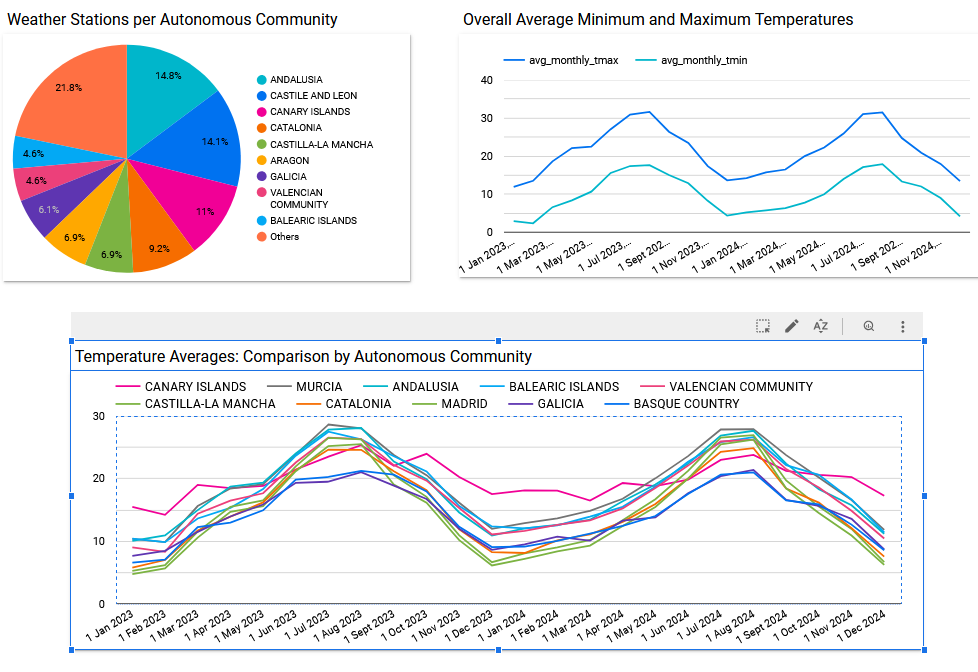This screenshot has height=672, width=978.
Task: Click BALEARIC ISLANDS legend in comparison chart
Action: 549,387
